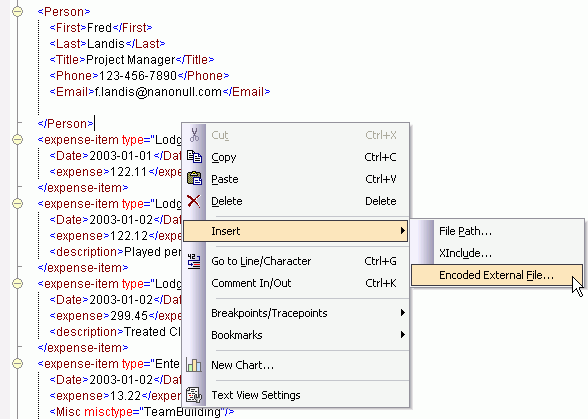Select Encoded External File... option
Screen dimensions: 588x419
(497, 275)
